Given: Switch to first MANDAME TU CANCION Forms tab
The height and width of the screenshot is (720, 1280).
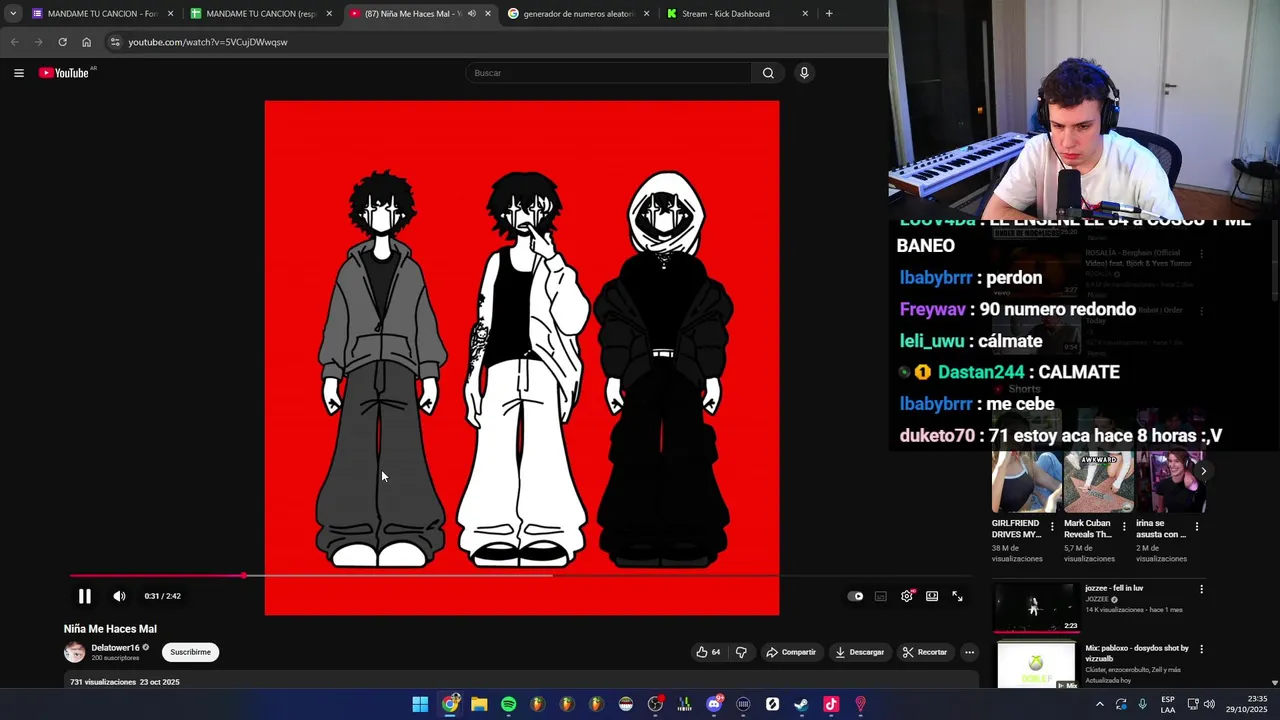Looking at the screenshot, I should [103, 14].
